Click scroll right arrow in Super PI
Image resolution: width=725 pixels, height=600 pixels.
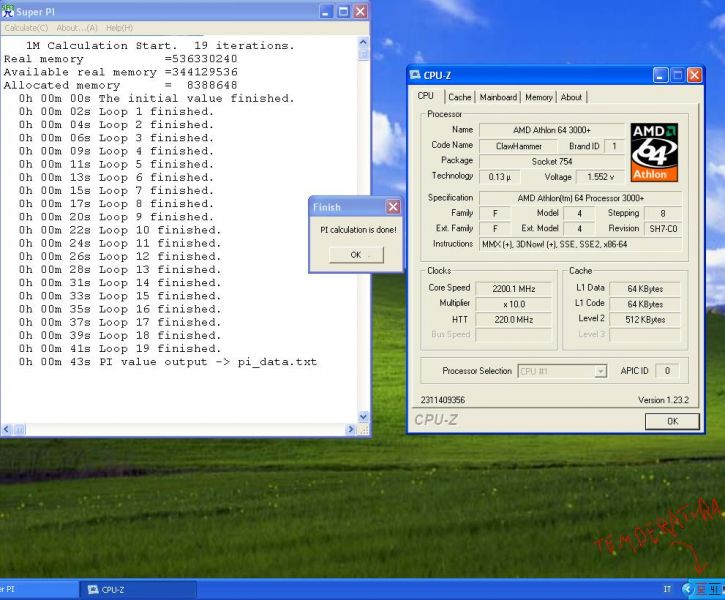[x=351, y=429]
